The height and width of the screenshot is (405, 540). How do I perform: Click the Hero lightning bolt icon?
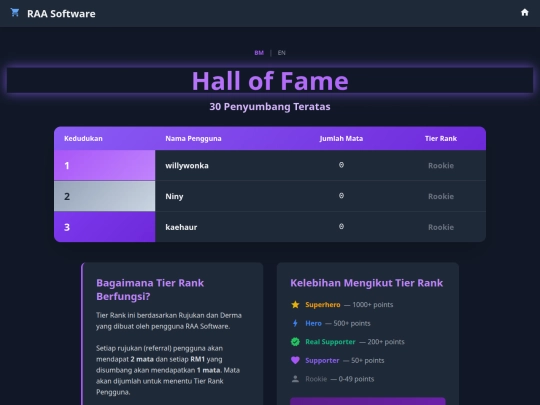click(x=295, y=323)
